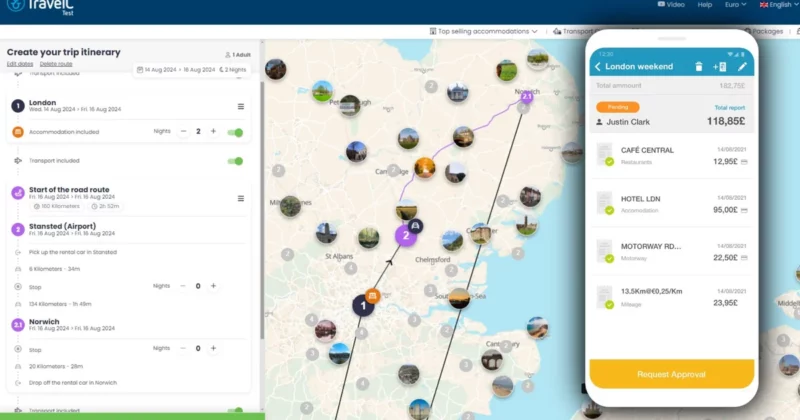Click Norwich stop title
Viewport: 800px width, 420px height.
(44, 322)
